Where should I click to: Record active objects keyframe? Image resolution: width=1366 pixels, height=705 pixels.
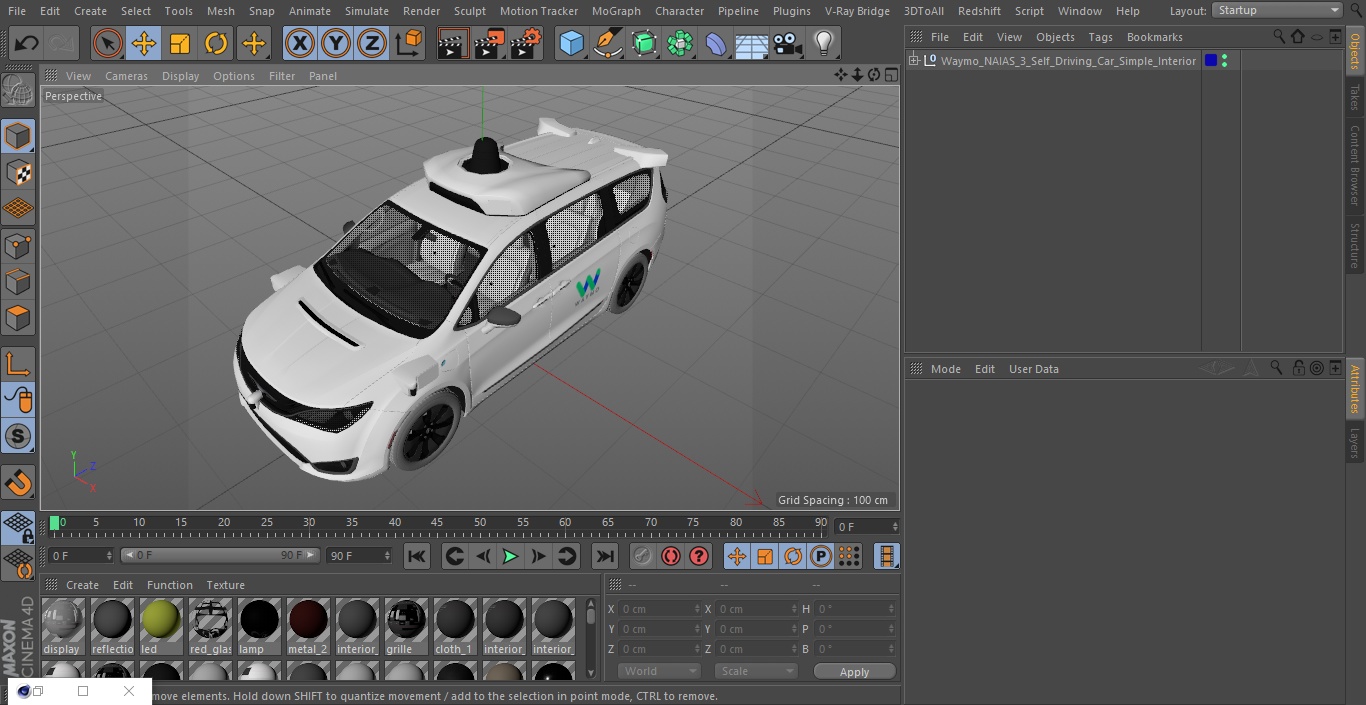(643, 556)
